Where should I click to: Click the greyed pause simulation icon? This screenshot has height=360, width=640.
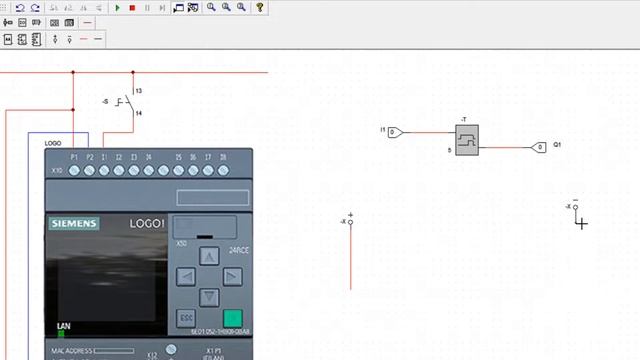pos(147,8)
